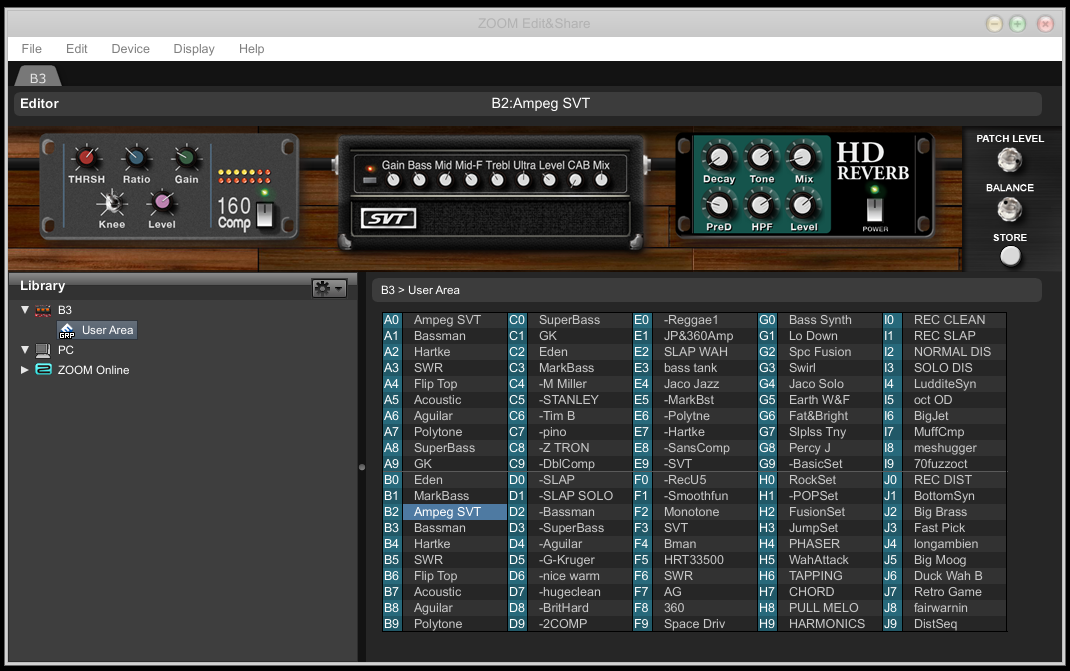This screenshot has width=1070, height=671.
Task: Open the File menu
Action: tap(31, 48)
